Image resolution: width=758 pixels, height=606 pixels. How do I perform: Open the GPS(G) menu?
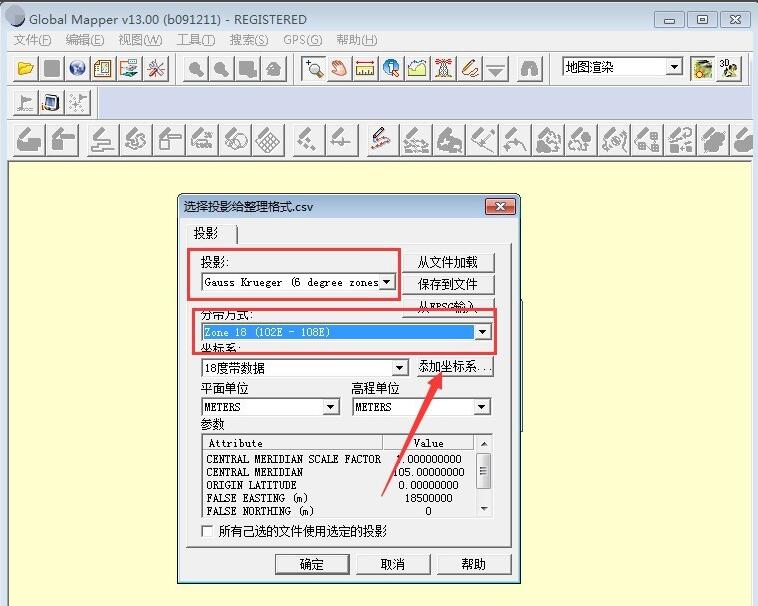303,40
